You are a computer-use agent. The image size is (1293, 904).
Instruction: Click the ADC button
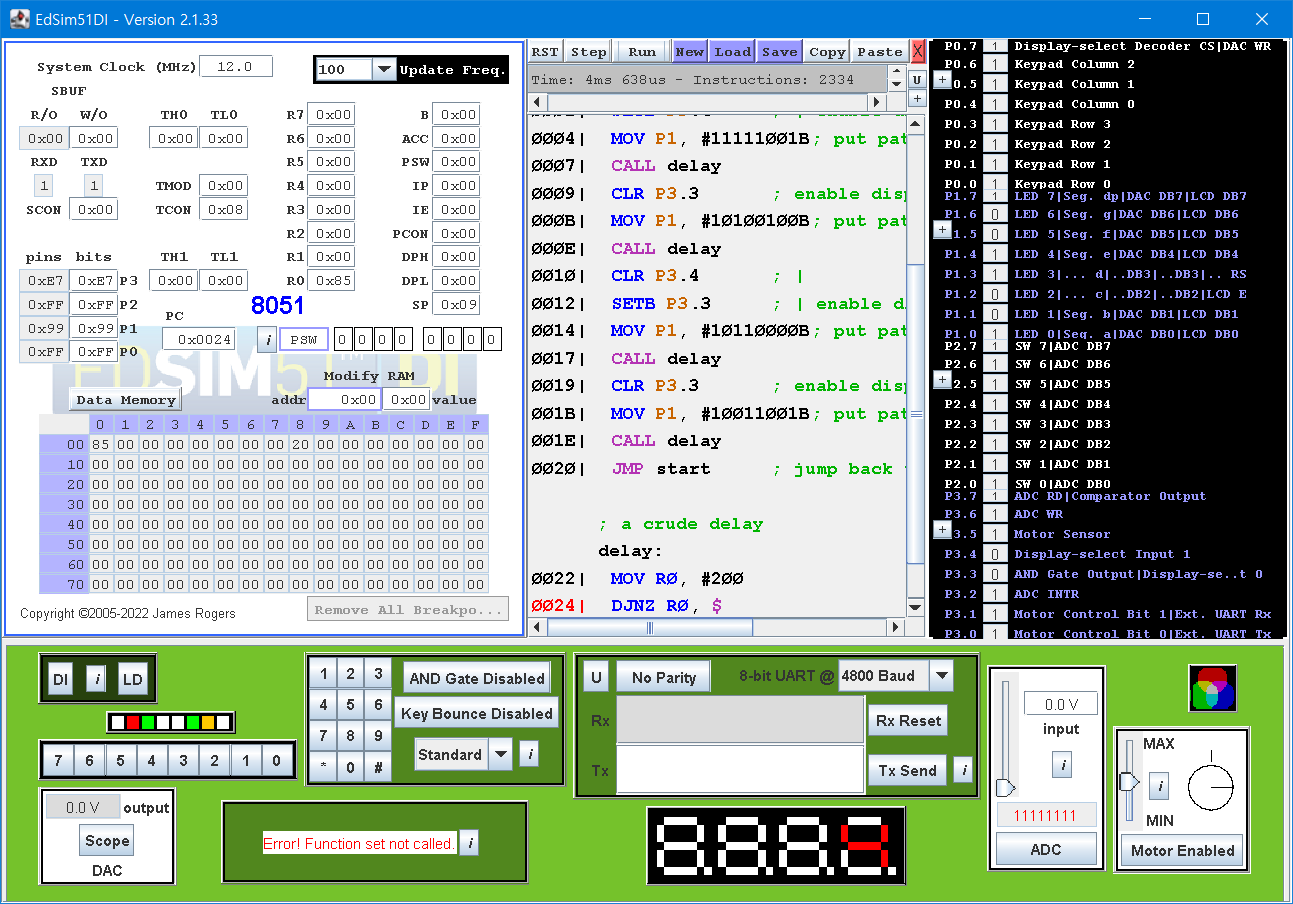(x=1046, y=850)
